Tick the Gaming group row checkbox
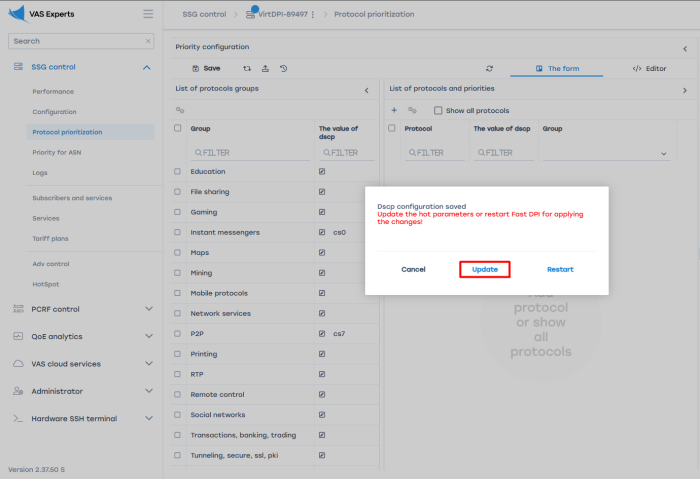The image size is (700, 479). [x=178, y=212]
